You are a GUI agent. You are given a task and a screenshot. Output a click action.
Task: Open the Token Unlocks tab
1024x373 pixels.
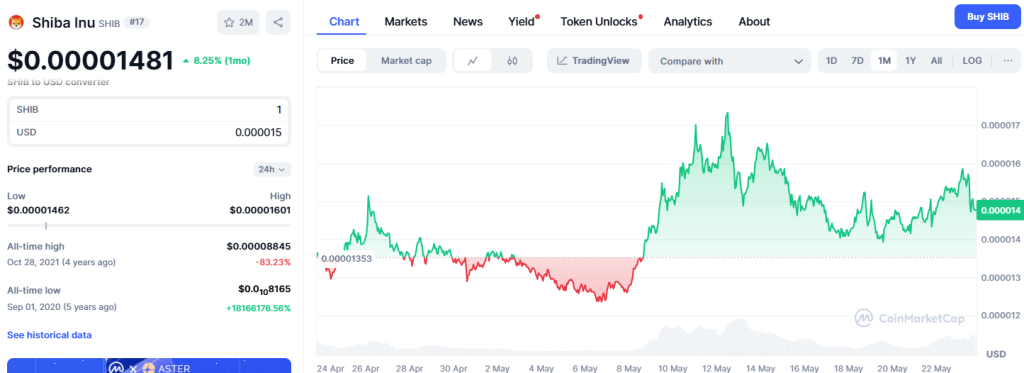tap(599, 22)
